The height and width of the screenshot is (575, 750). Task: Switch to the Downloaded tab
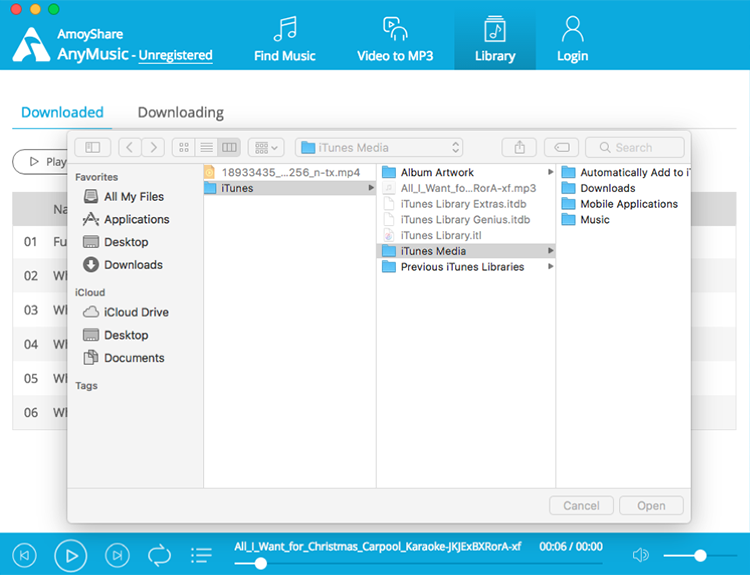[62, 112]
